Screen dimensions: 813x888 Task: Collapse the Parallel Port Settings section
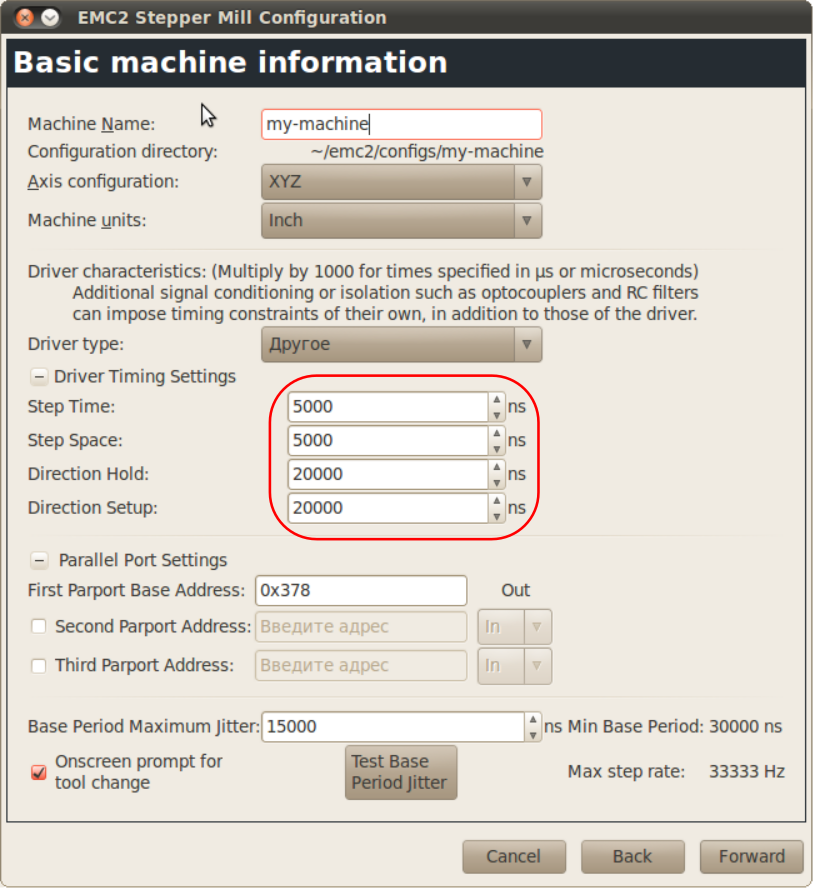[39, 561]
